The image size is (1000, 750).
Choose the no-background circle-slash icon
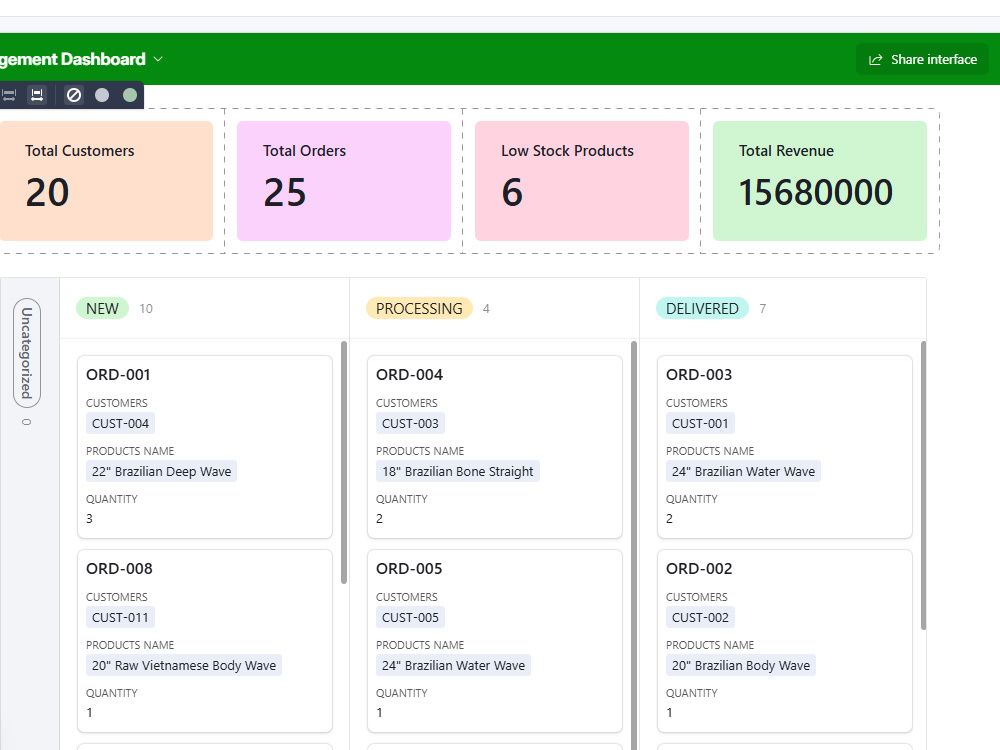click(x=74, y=96)
